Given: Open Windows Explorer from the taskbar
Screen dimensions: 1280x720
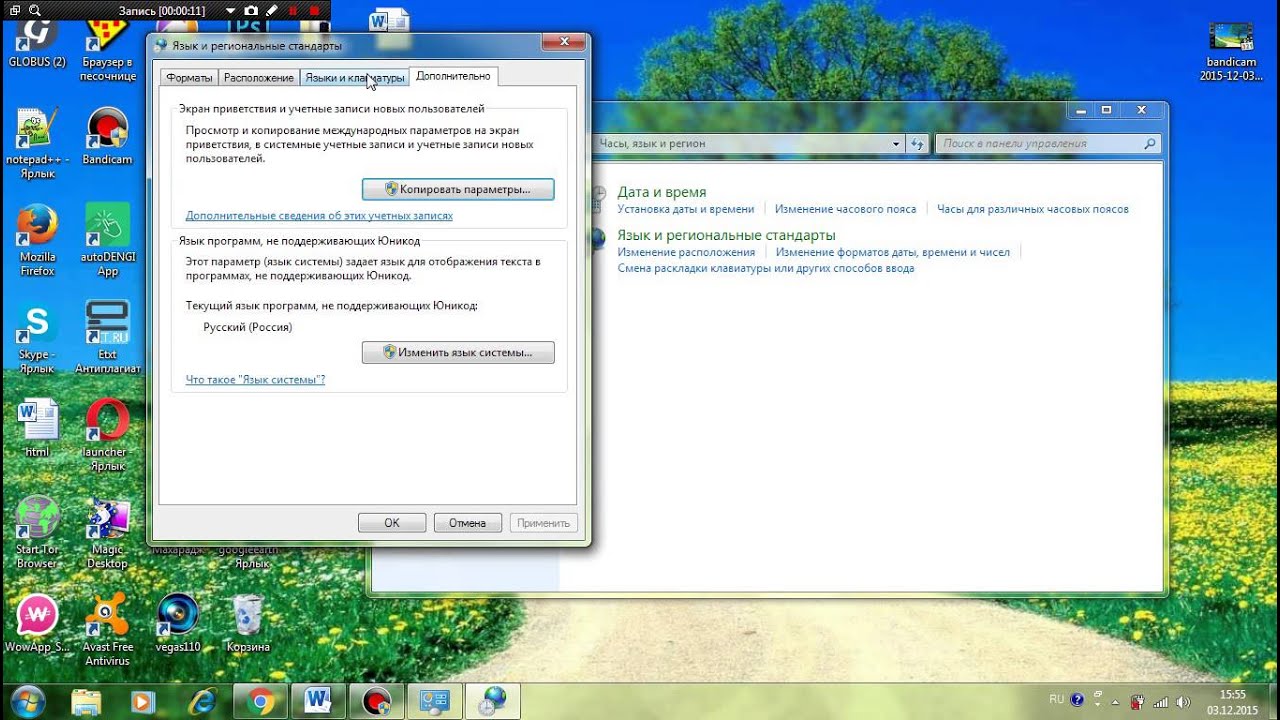Looking at the screenshot, I should tap(87, 702).
